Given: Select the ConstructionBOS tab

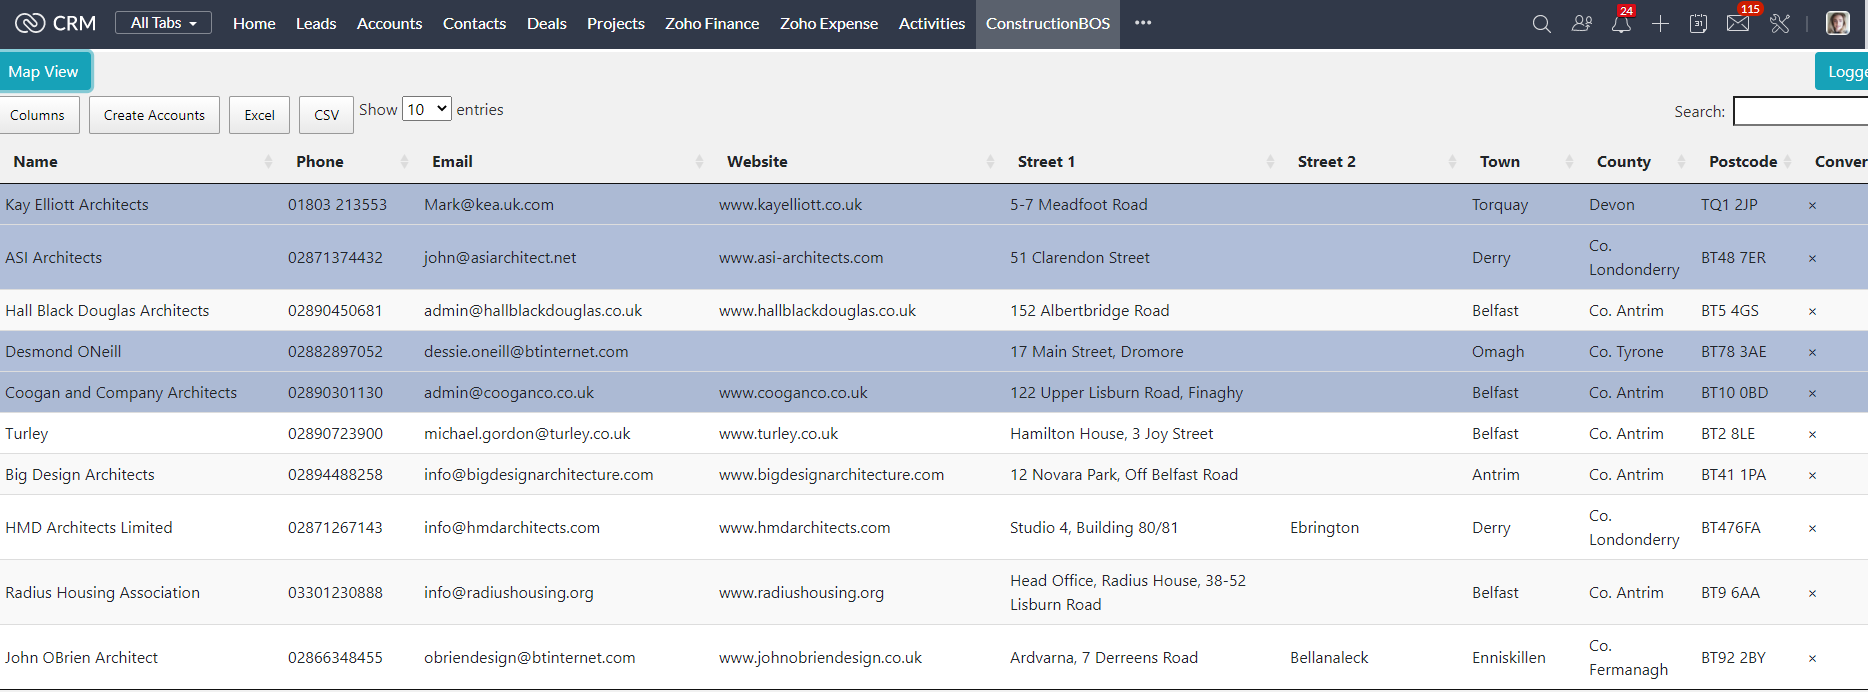Looking at the screenshot, I should click(1048, 23).
